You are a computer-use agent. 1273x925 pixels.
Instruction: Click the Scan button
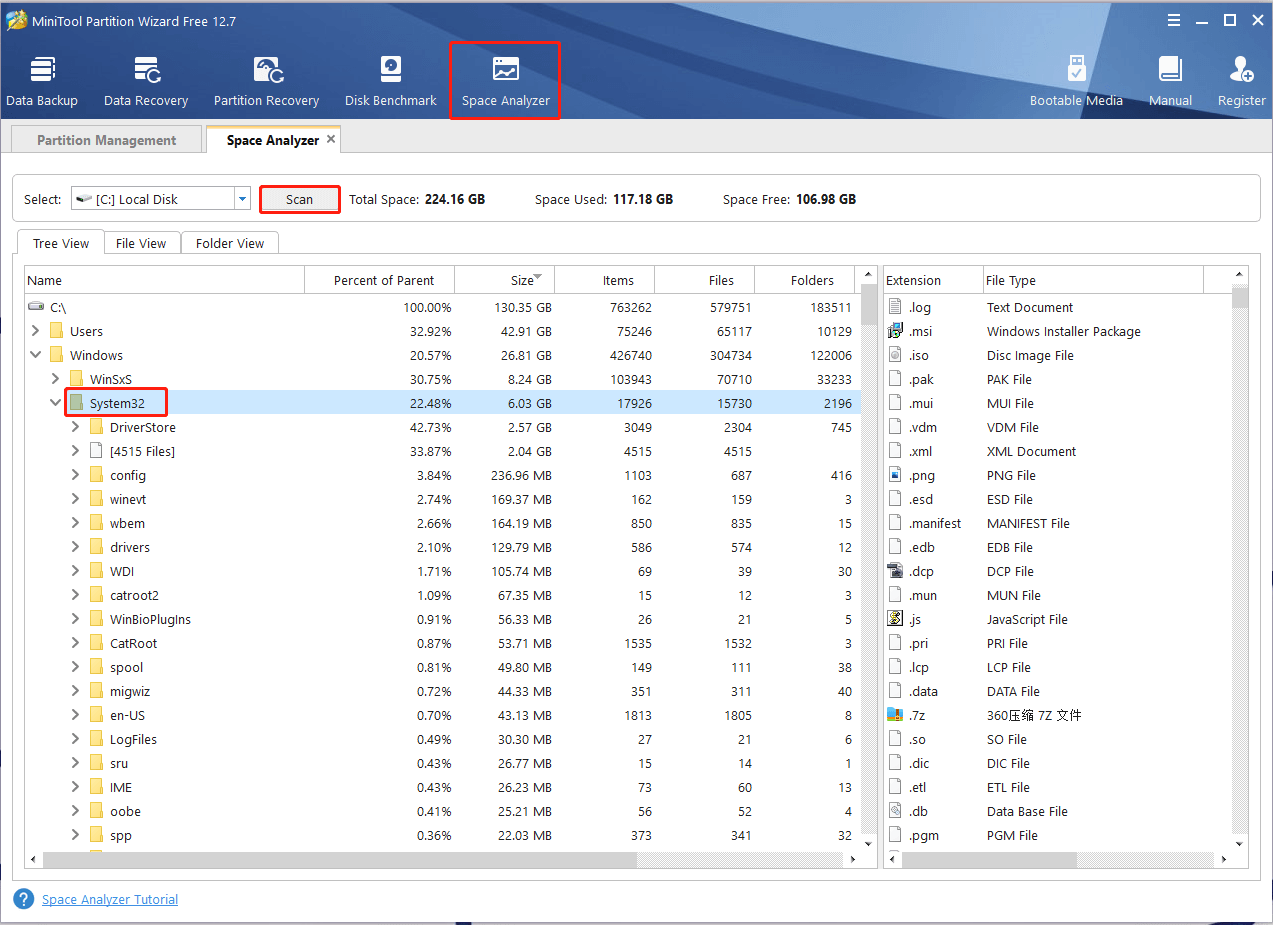pos(300,199)
